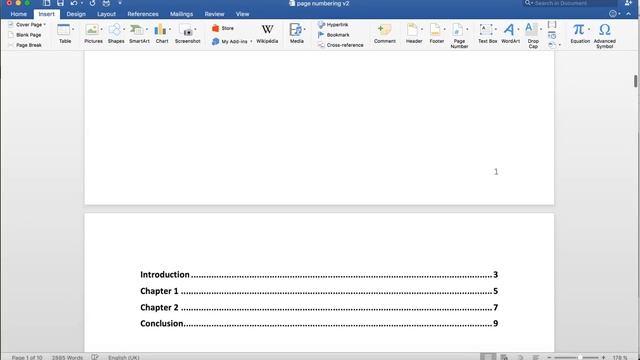This screenshot has width=640, height=360.
Task: Expand the Table dropdown arrow
Action: (x=73, y=29)
